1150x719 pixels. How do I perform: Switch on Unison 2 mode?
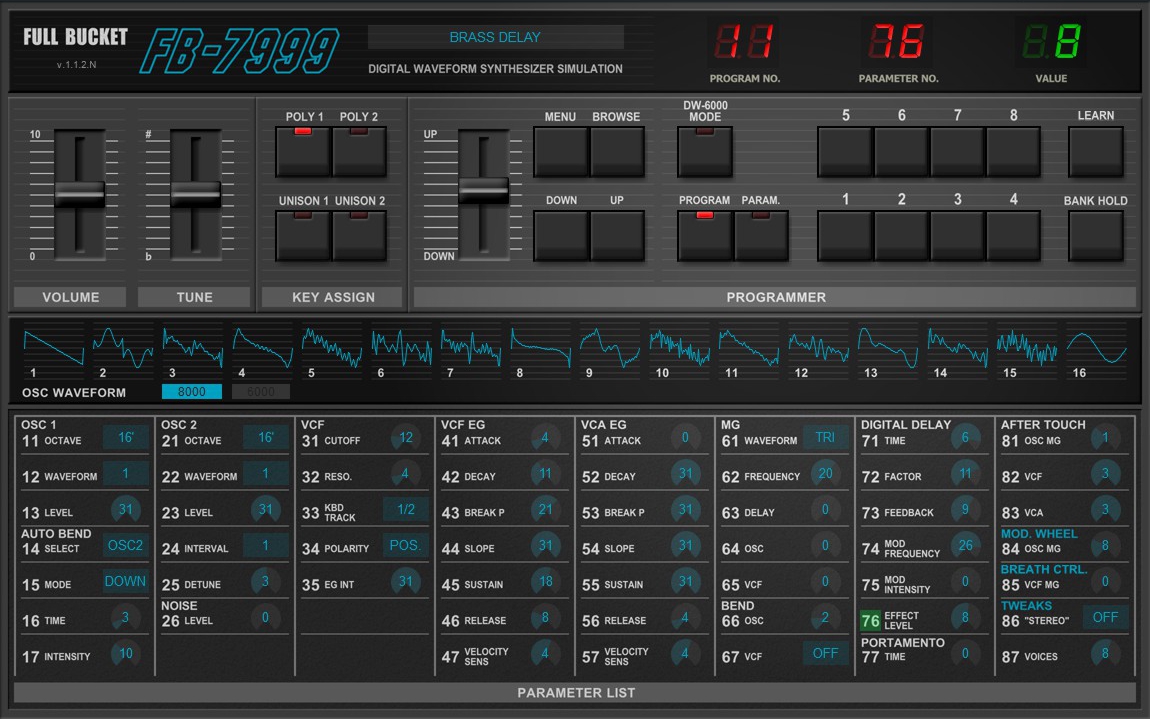pos(360,235)
